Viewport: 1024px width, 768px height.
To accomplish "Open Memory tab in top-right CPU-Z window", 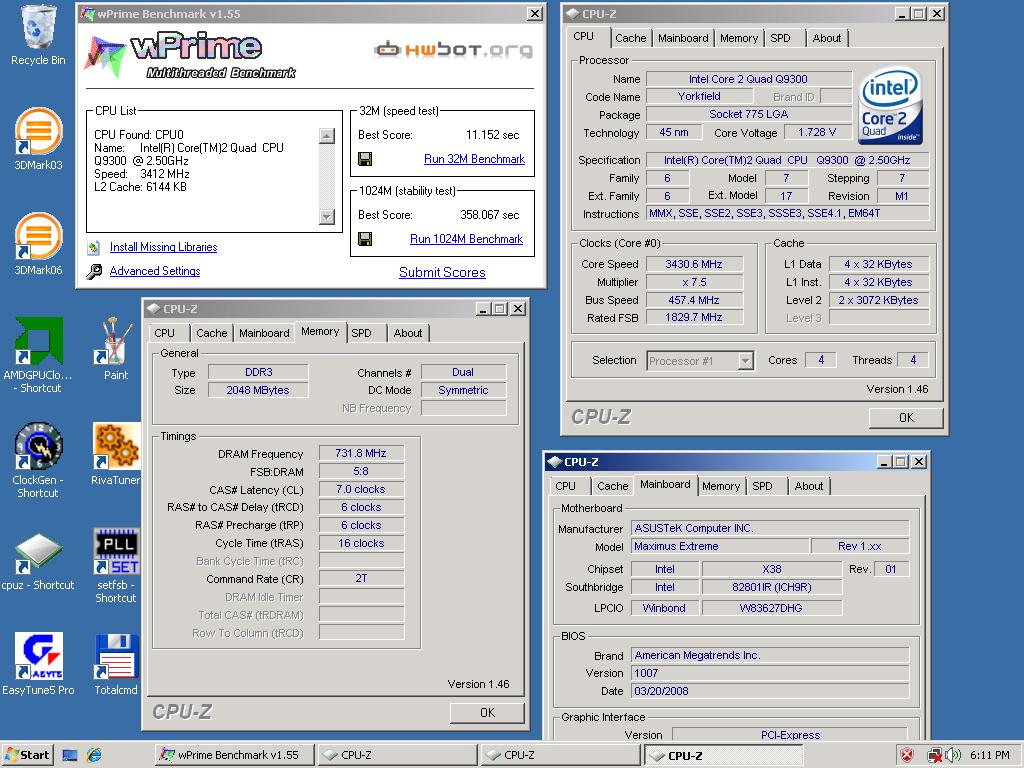I will [x=739, y=38].
